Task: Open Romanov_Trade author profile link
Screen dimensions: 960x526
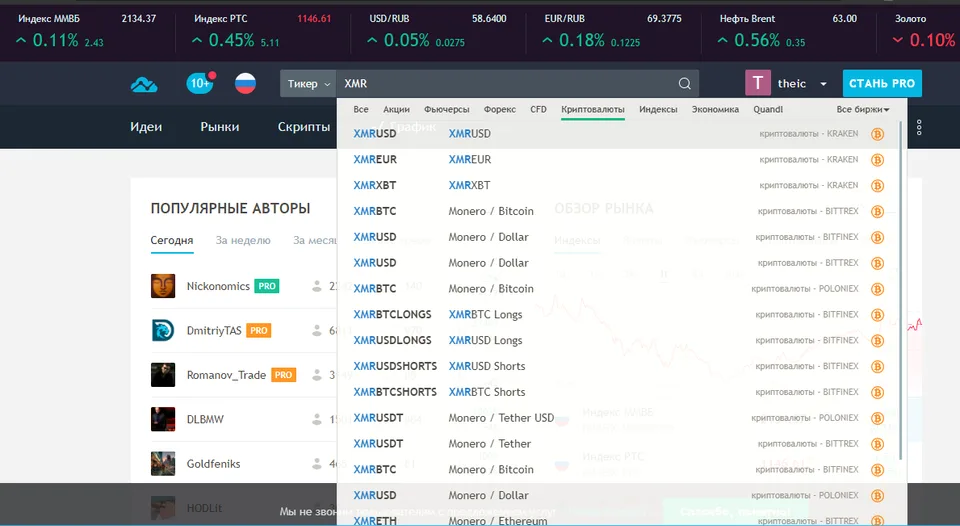Action: pyautogui.click(x=227, y=375)
